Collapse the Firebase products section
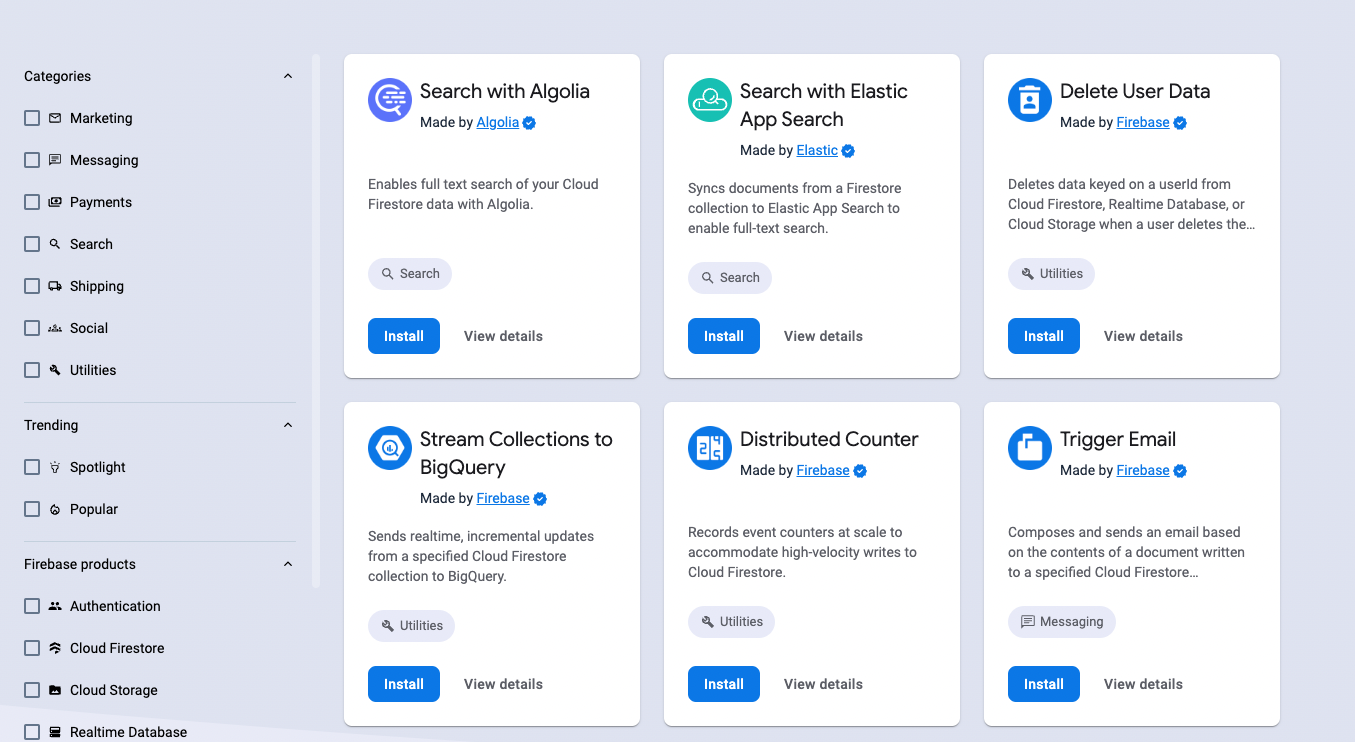The image size is (1355, 742). [288, 564]
